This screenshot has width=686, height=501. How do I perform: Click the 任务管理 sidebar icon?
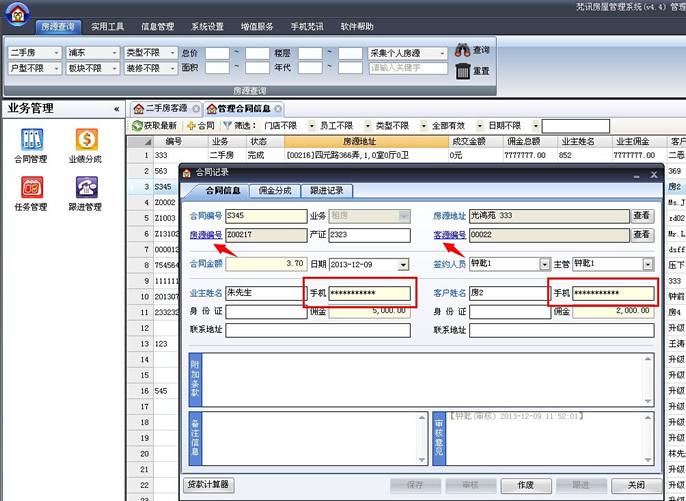coord(31,192)
